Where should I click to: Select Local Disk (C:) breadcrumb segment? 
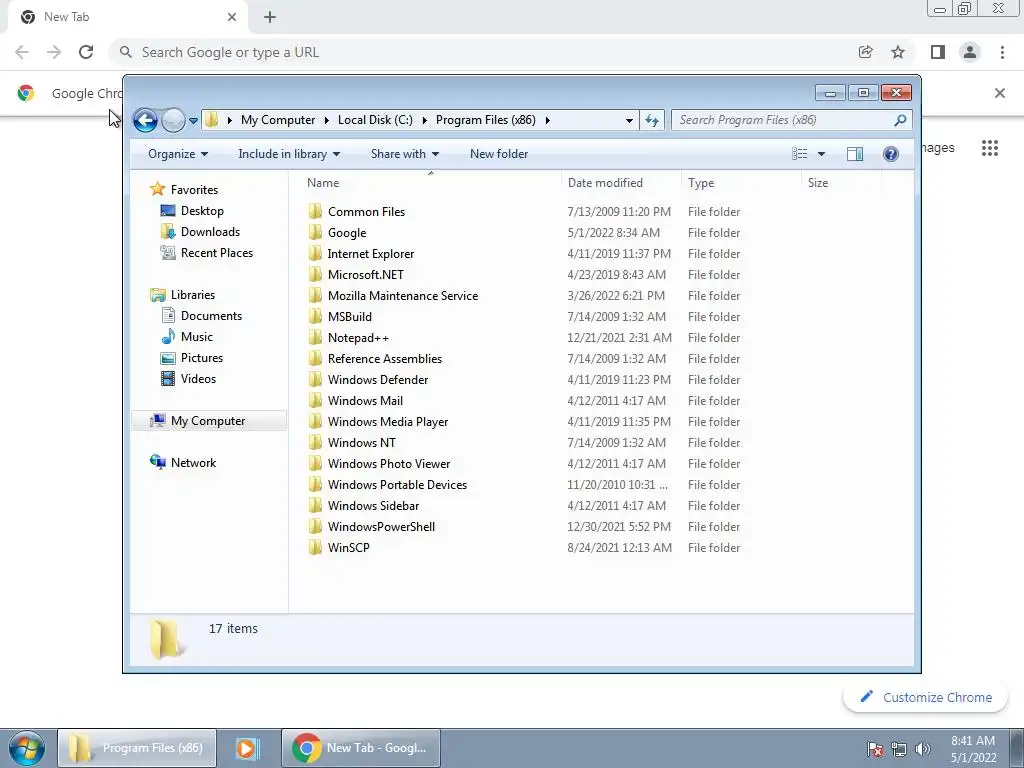(375, 120)
